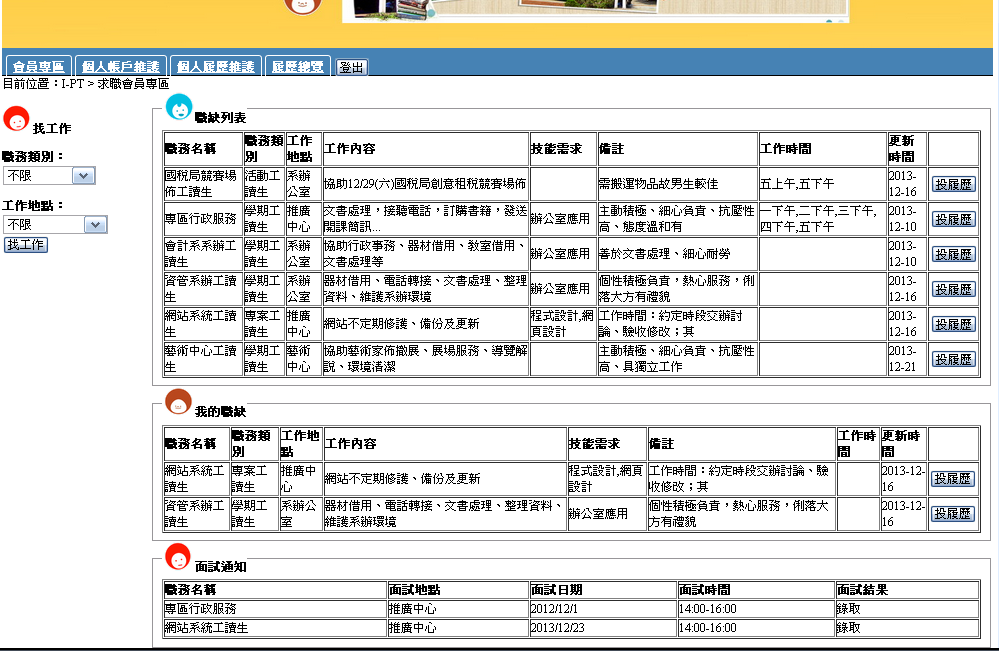
Task: Click the banner image at page top
Action: pos(596,11)
